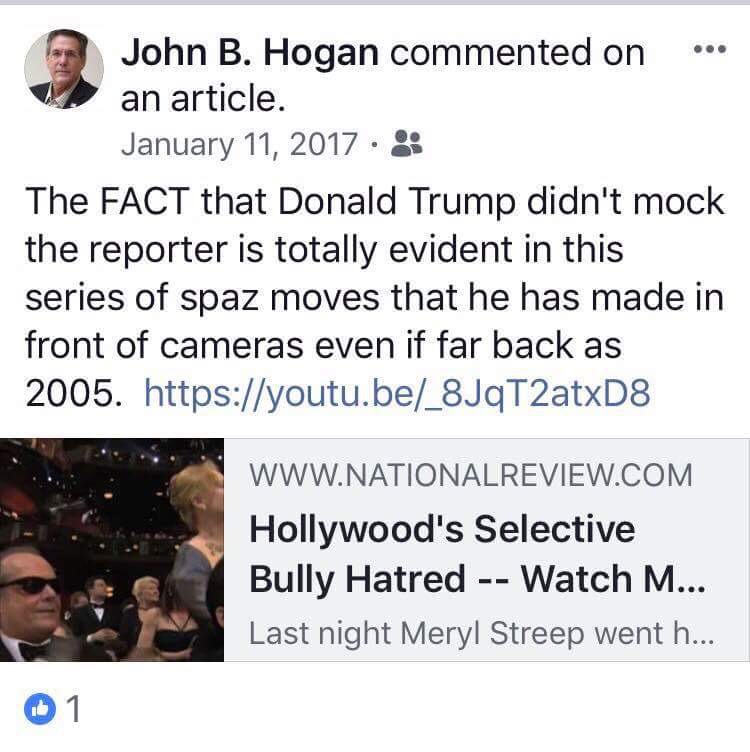Click the John B. Hogan name link
Screen dimensions: 750x752
[x=250, y=53]
